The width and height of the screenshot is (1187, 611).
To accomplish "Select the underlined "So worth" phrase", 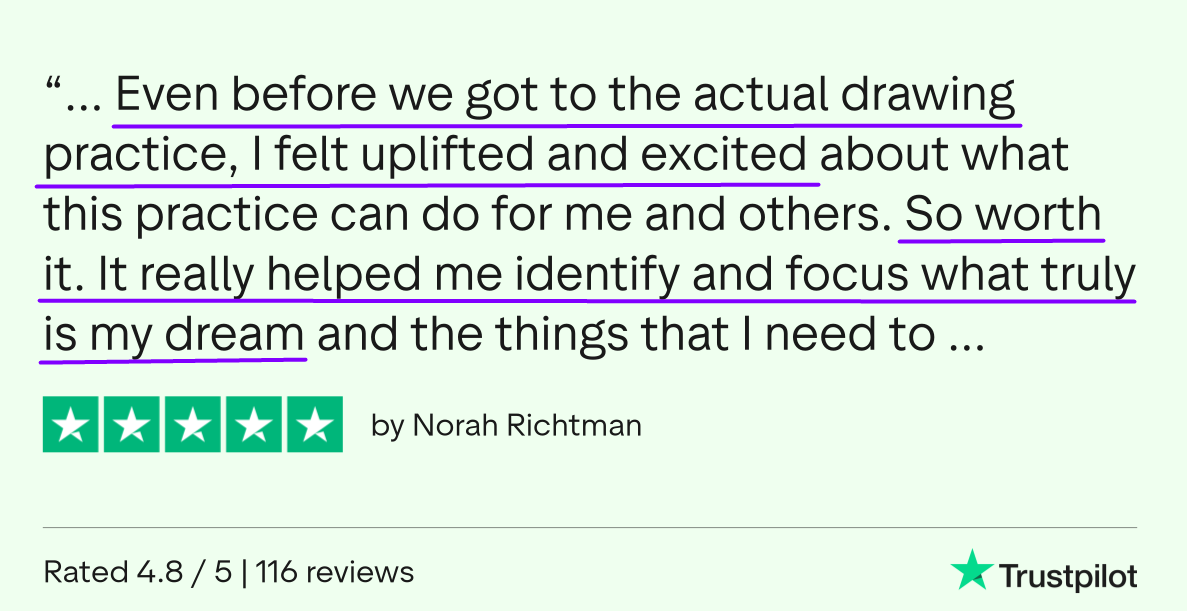I will (1001, 216).
